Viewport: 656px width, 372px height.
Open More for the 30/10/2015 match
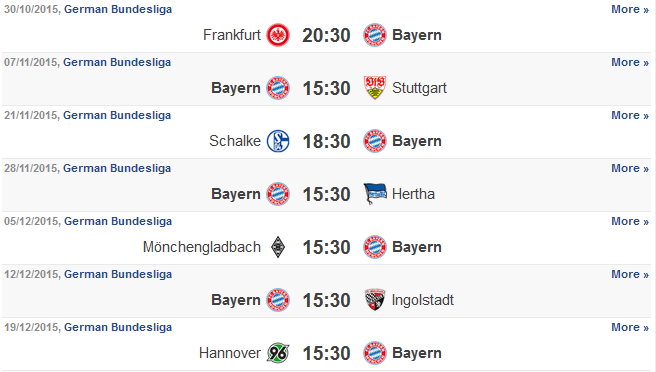click(x=630, y=9)
